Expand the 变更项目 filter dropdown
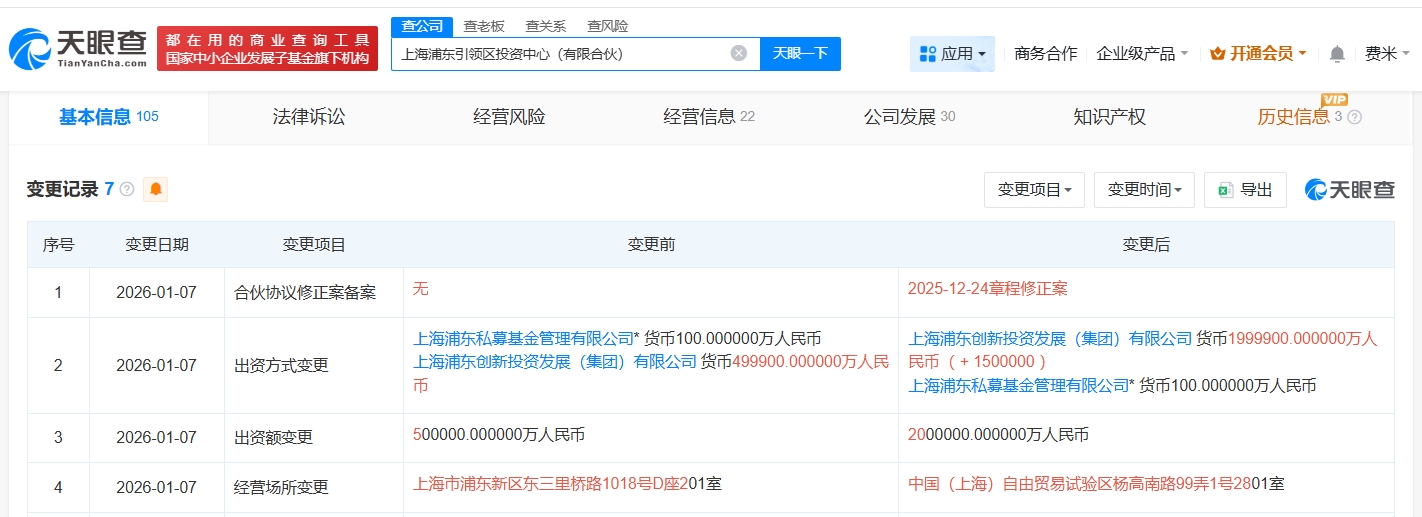The width and height of the screenshot is (1422, 517). pos(1034,189)
